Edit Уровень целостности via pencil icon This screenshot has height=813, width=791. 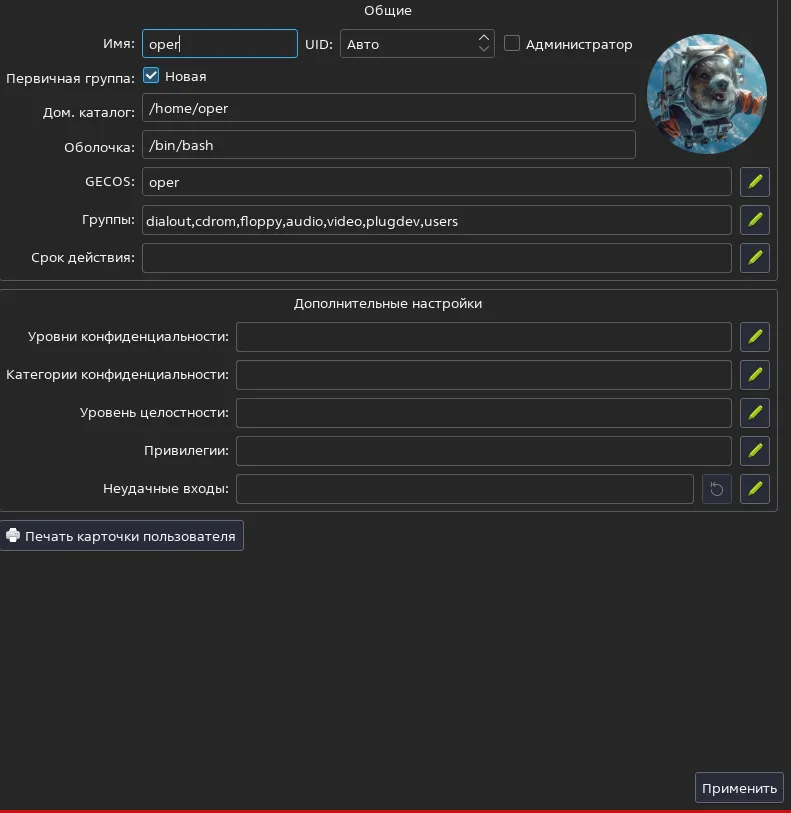point(755,413)
